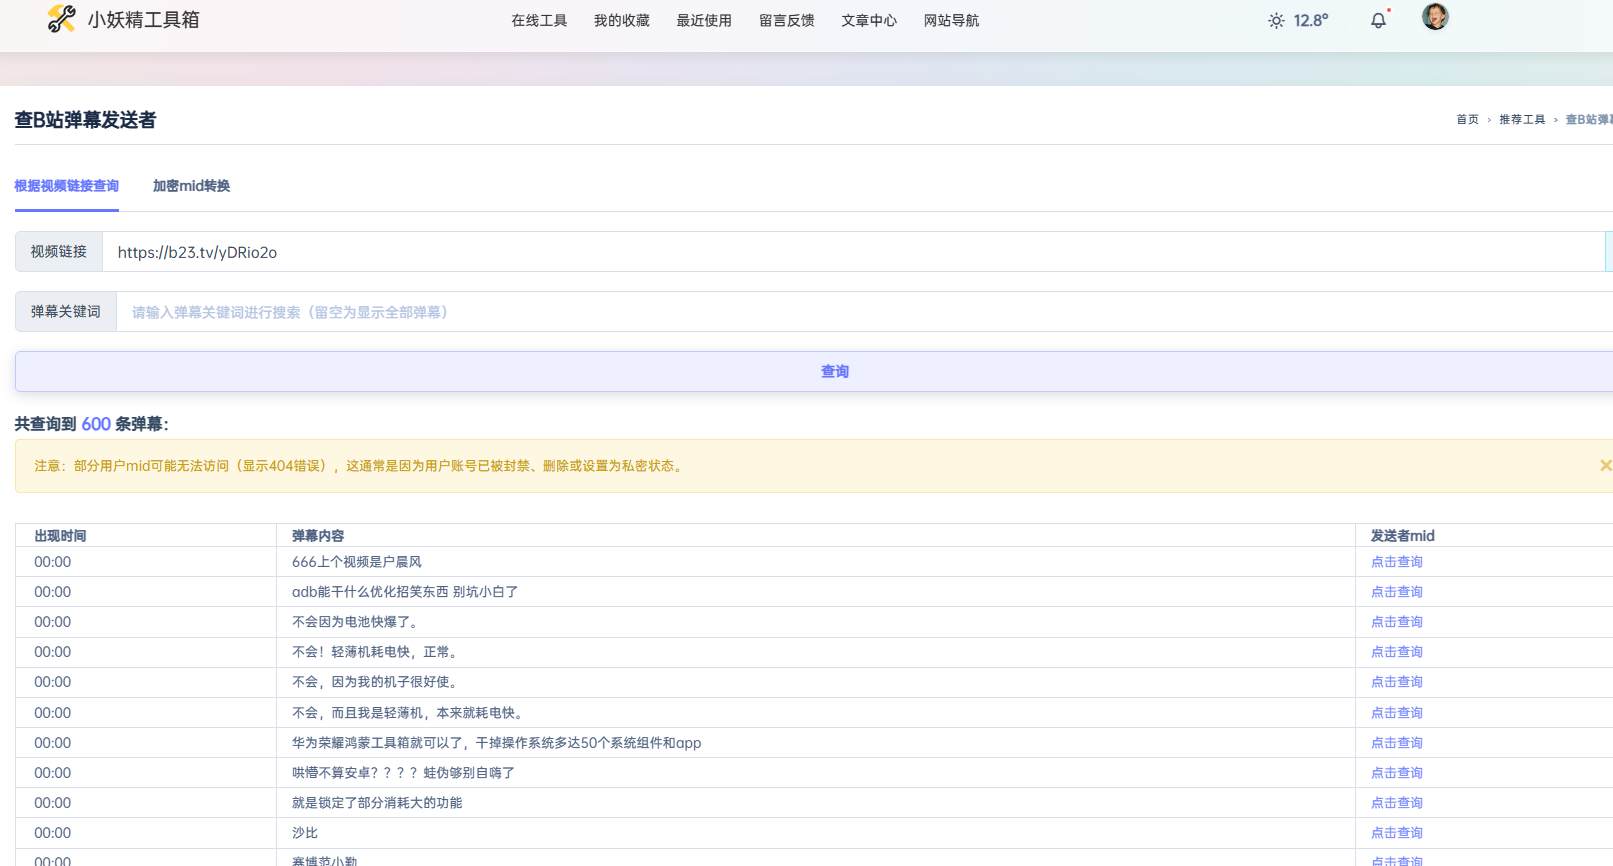The width and height of the screenshot is (1613, 866).
Task: Click the 小妖精工具箱 wrench logo icon
Action: point(61,19)
